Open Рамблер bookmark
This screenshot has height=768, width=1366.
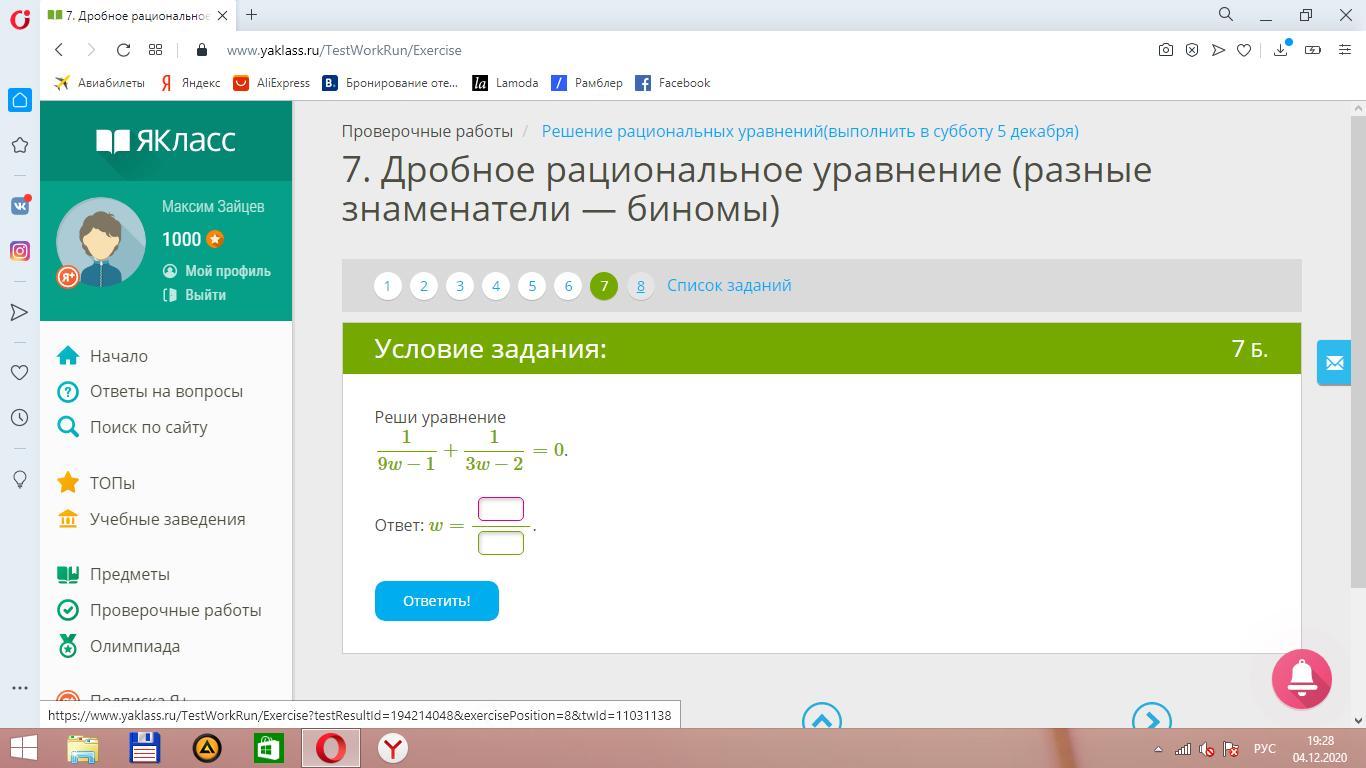(587, 83)
